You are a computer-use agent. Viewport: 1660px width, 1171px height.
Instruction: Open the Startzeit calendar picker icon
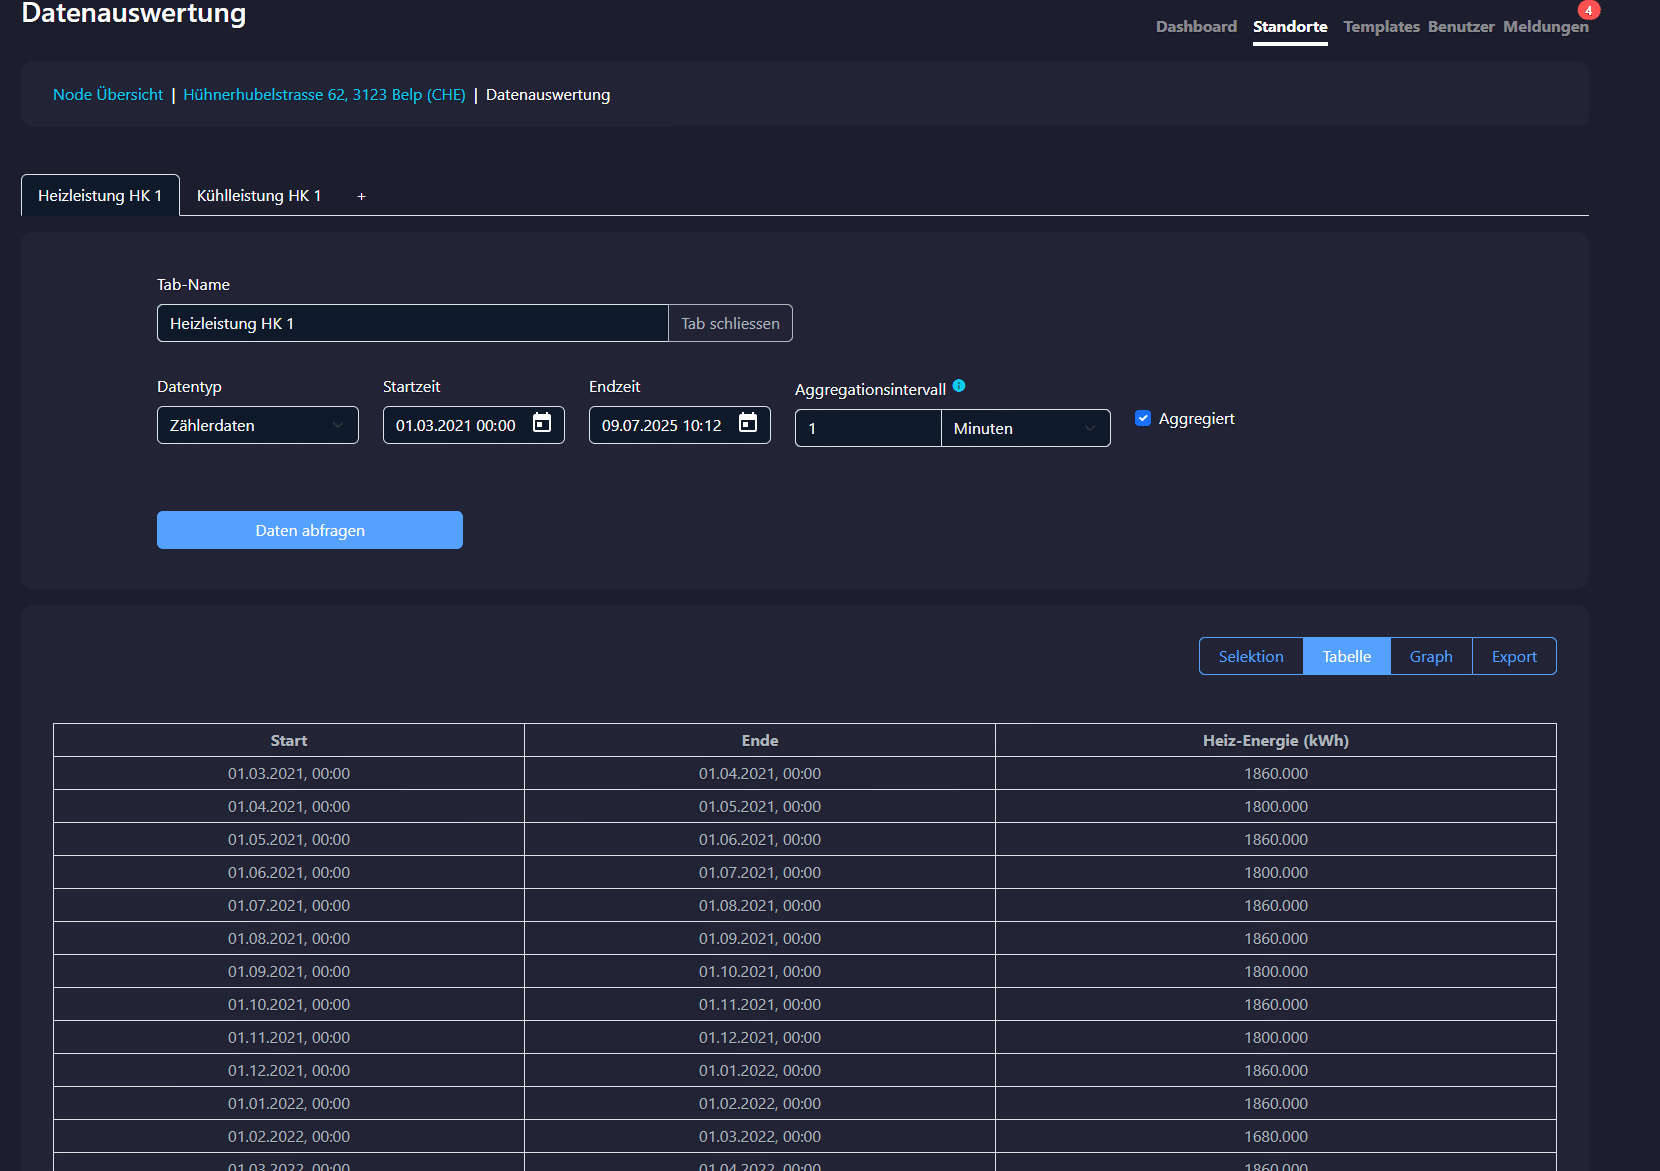[x=542, y=423]
